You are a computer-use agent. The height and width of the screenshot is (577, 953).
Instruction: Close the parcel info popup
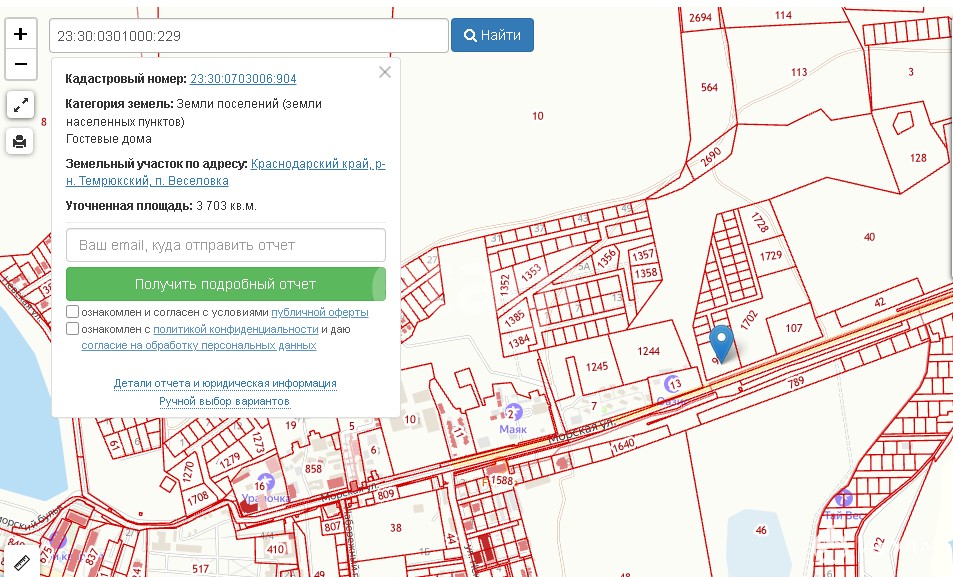pos(385,72)
